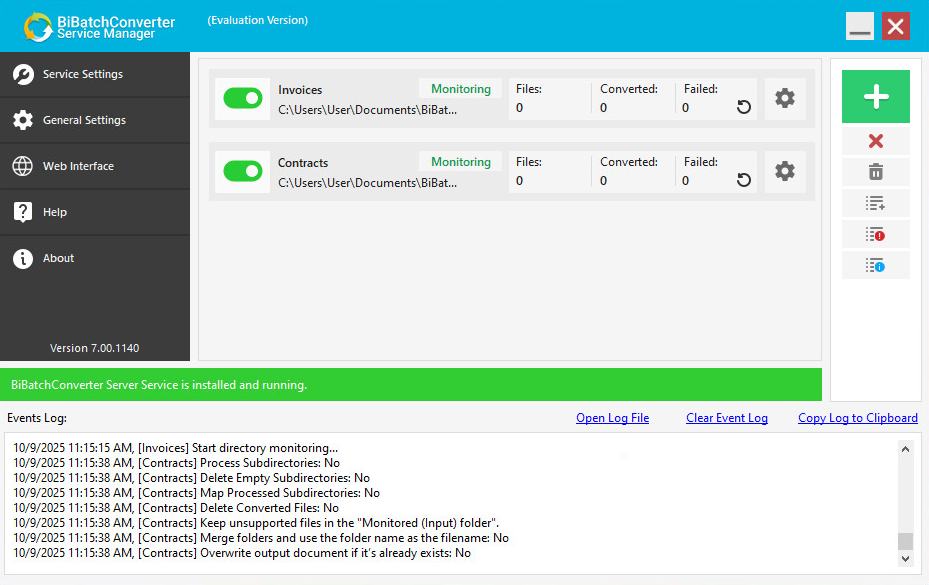929x585 pixels.
Task: Click the Clear Event Log link
Action: point(726,418)
